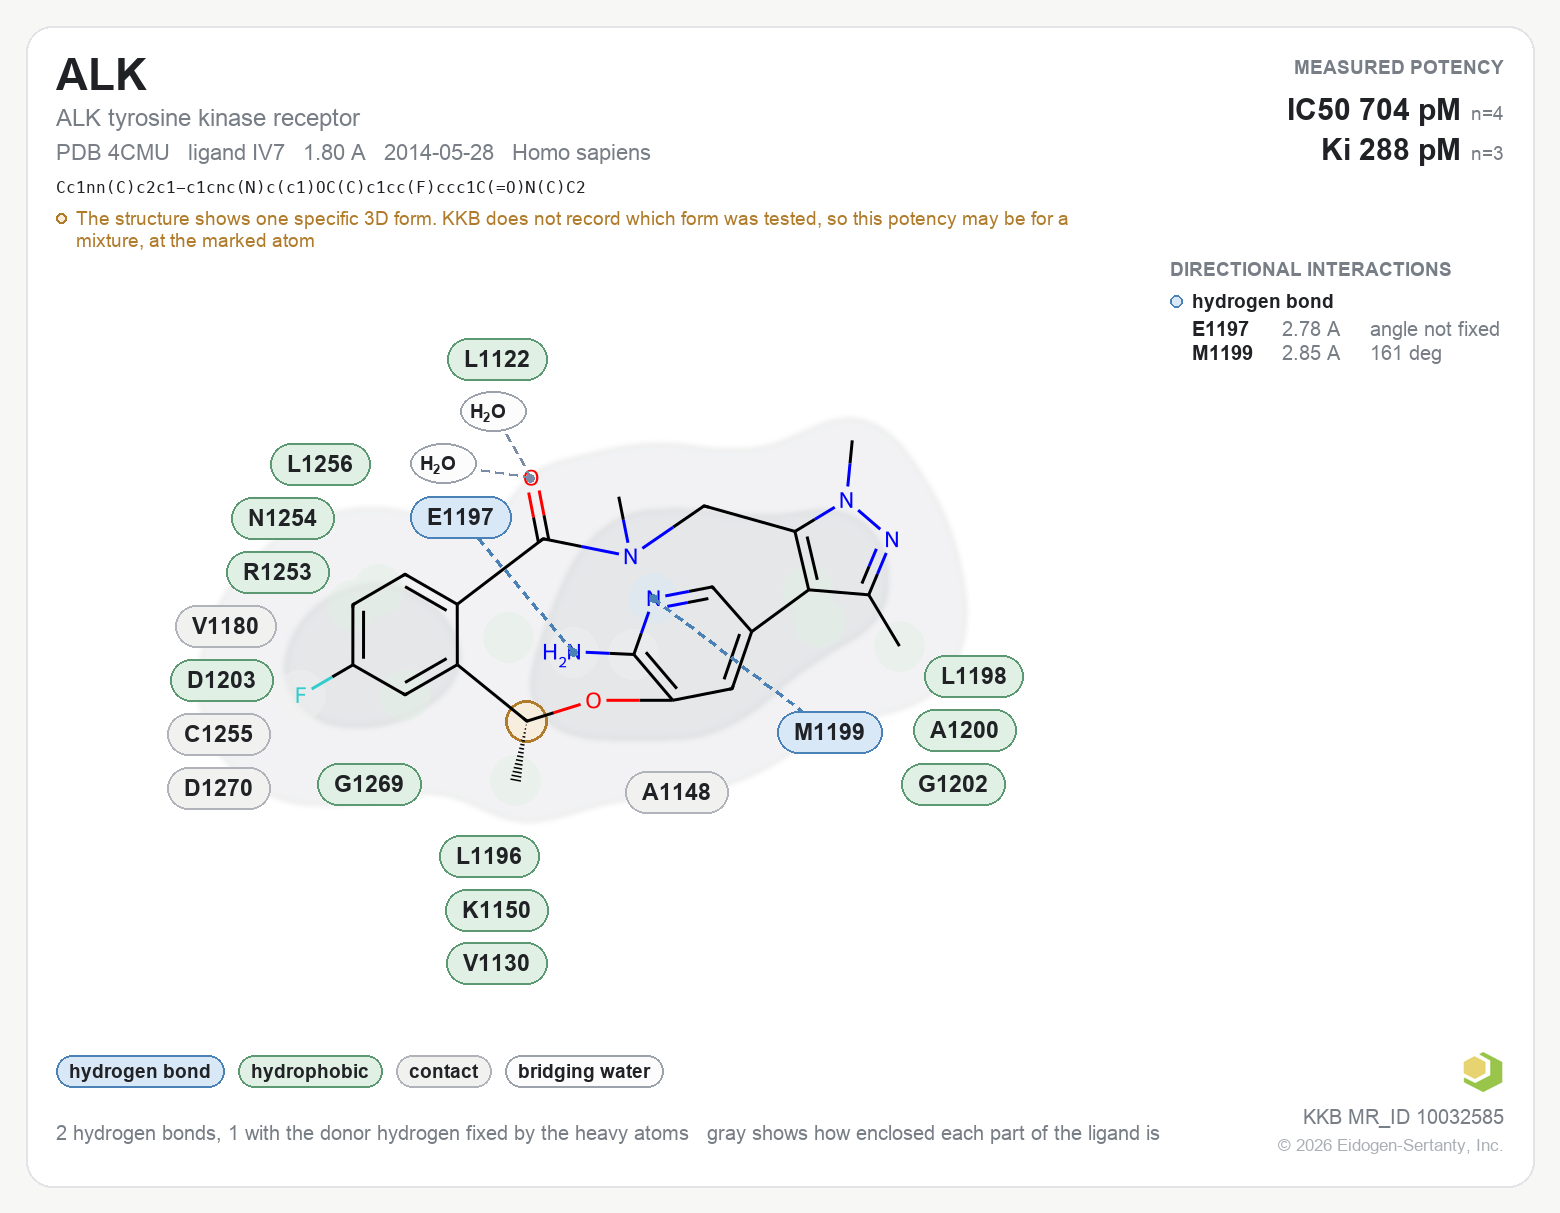Select the hydrogen bond legend pill
The image size is (1560, 1213).
tap(140, 1071)
